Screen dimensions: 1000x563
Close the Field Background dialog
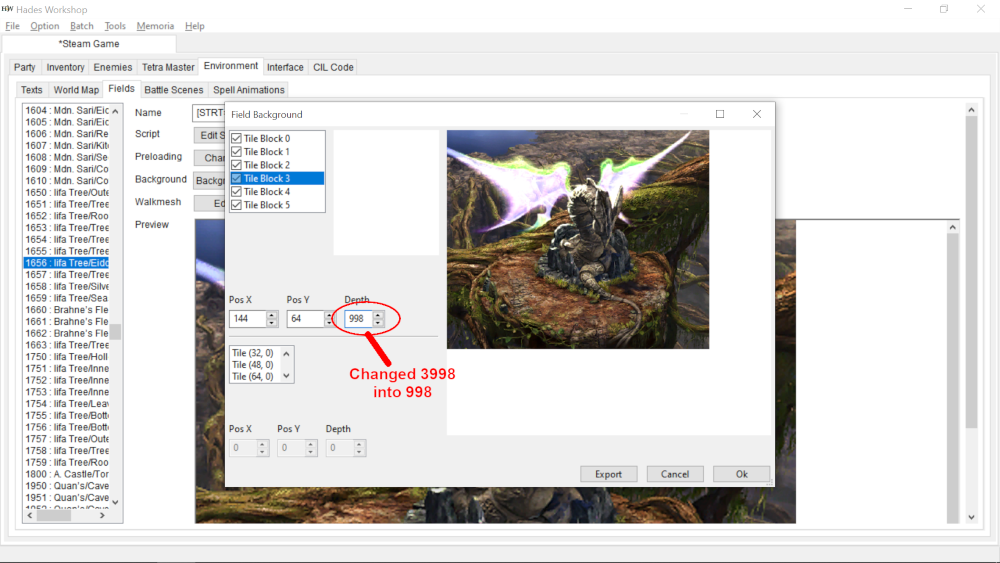pyautogui.click(x=757, y=114)
